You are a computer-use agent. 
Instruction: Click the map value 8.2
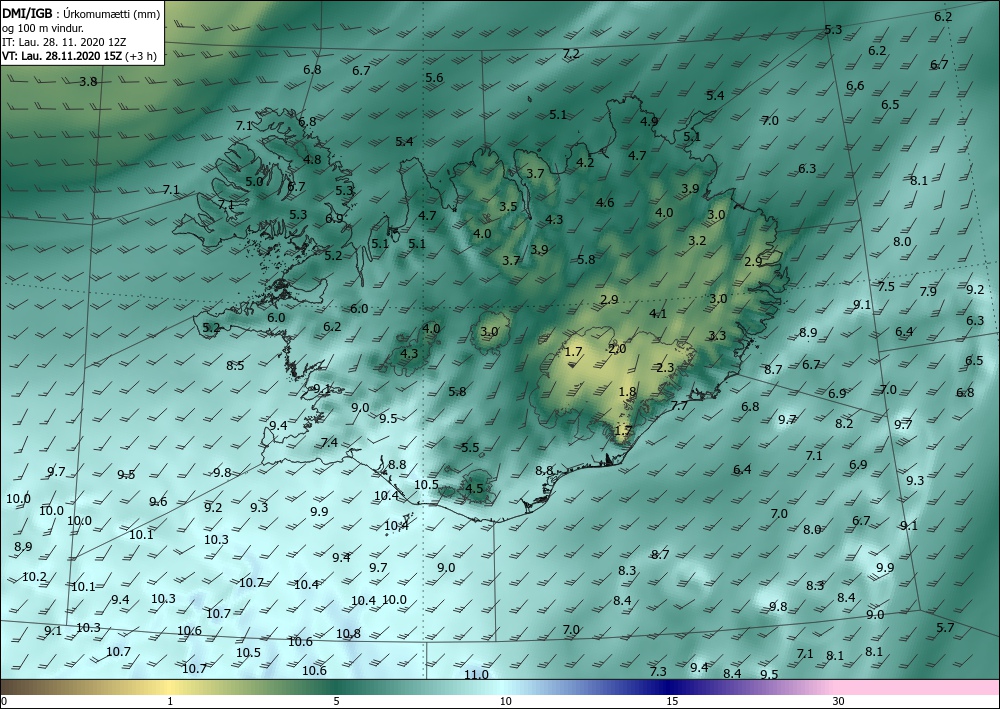844,423
